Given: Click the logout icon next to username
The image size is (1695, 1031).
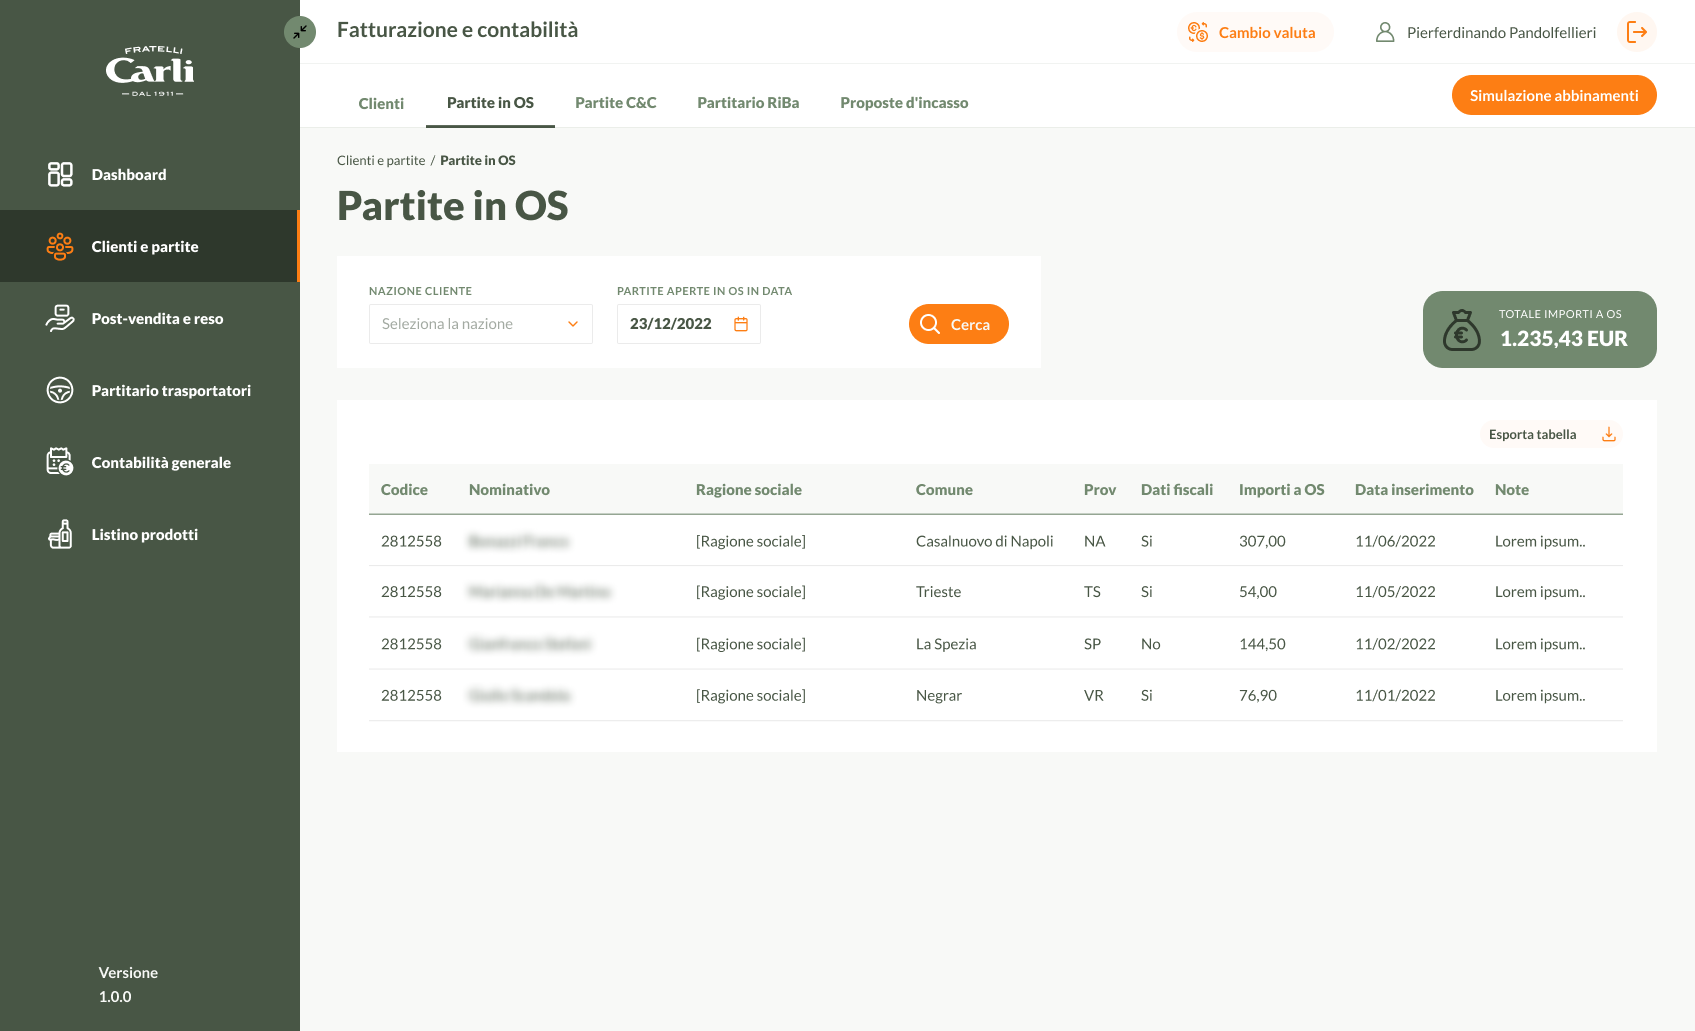Looking at the screenshot, I should [x=1637, y=33].
